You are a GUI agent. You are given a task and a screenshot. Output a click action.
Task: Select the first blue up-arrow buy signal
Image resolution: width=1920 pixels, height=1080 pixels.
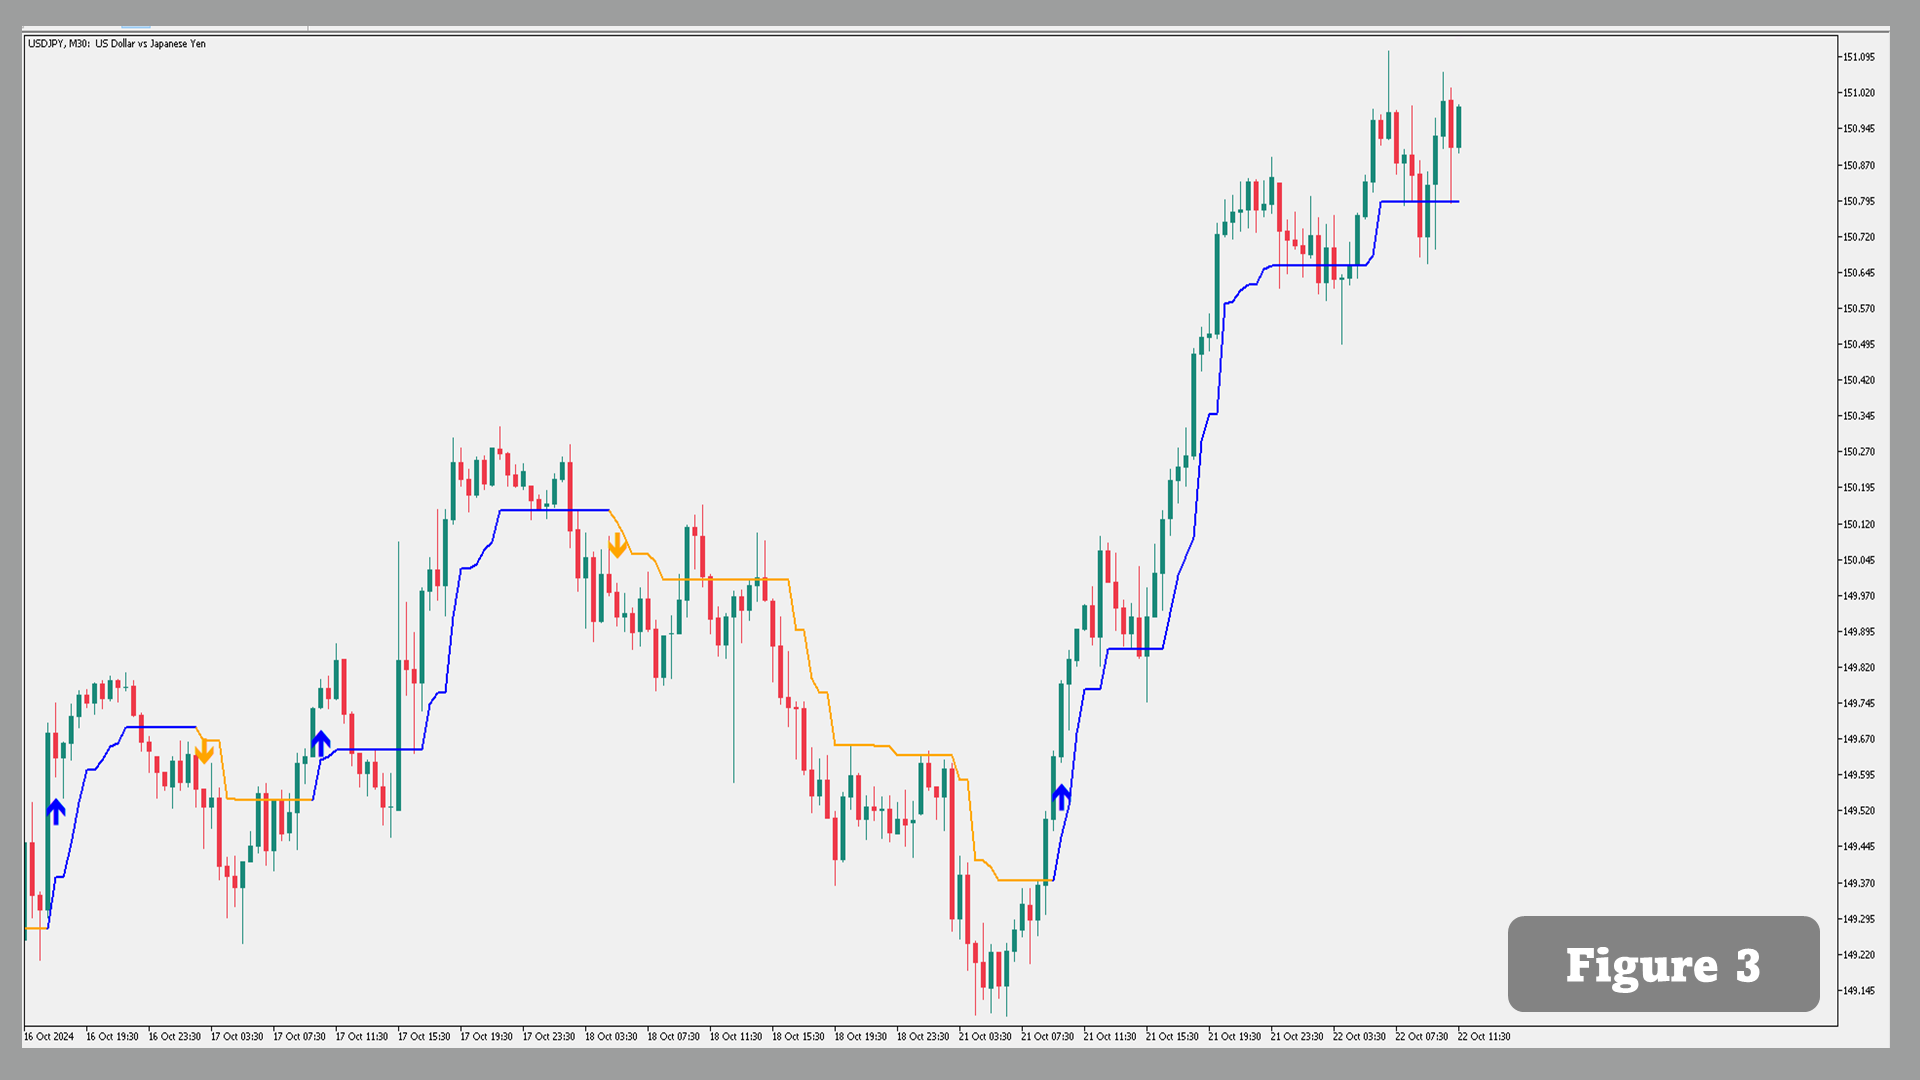(55, 812)
